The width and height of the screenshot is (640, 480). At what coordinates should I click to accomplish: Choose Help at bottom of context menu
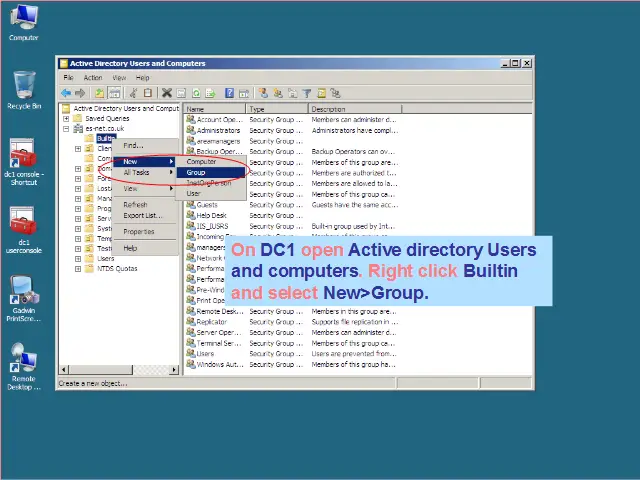click(x=144, y=248)
